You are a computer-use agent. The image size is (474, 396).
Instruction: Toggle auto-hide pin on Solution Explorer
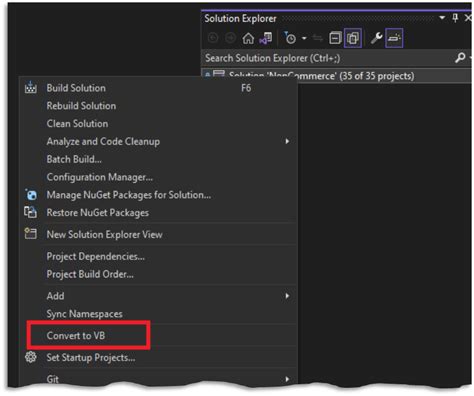[x=455, y=18]
